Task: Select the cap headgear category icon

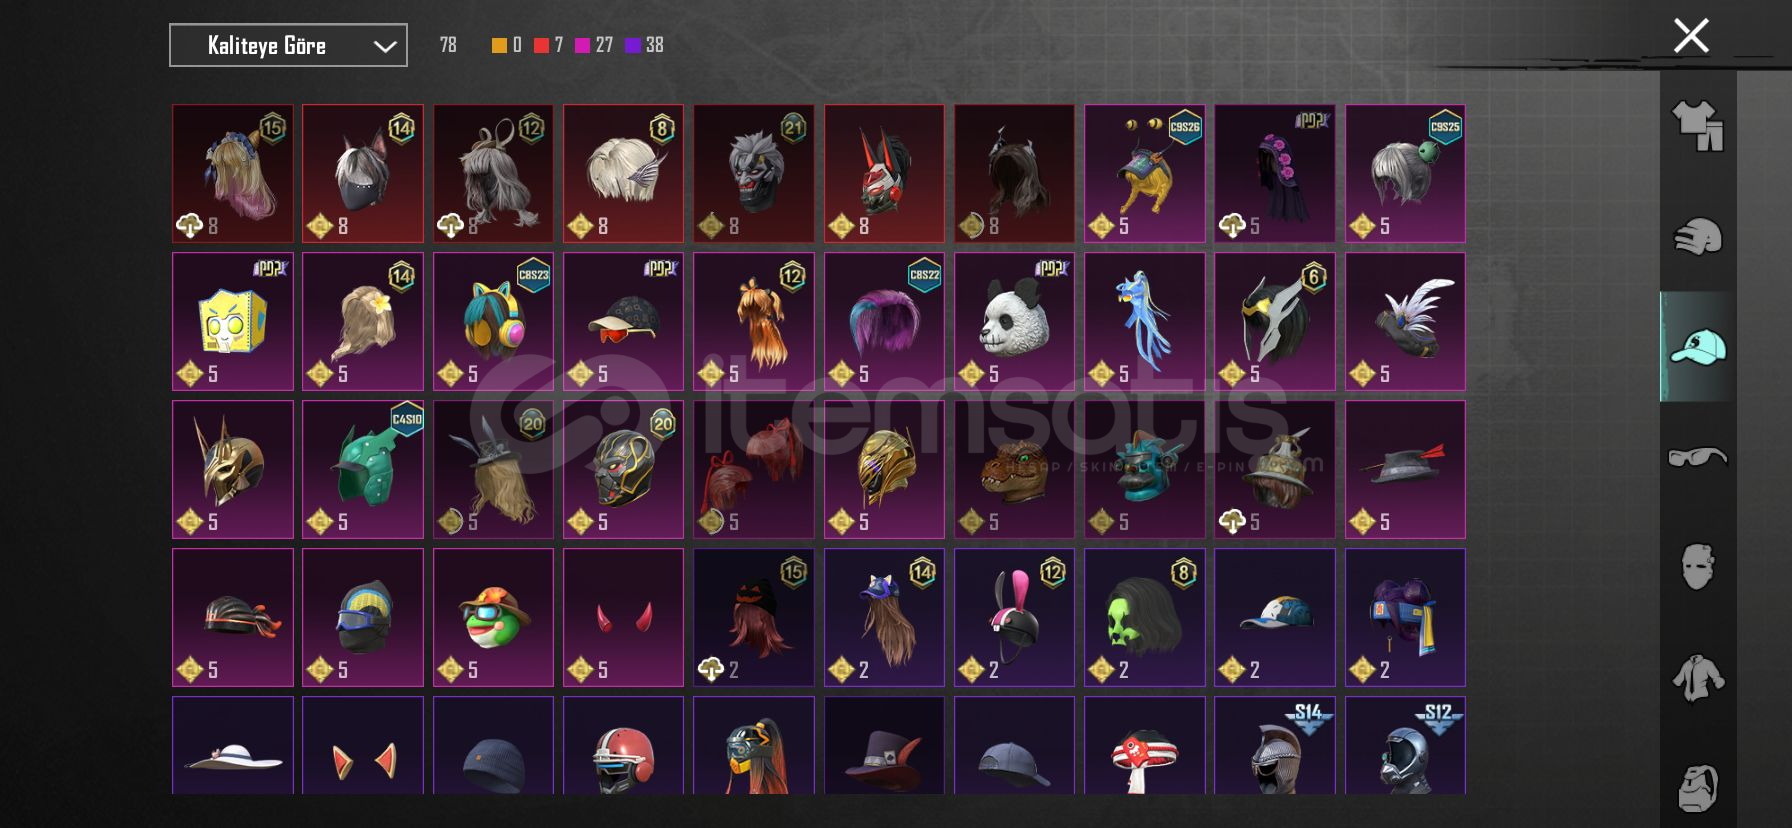Action: (1698, 347)
